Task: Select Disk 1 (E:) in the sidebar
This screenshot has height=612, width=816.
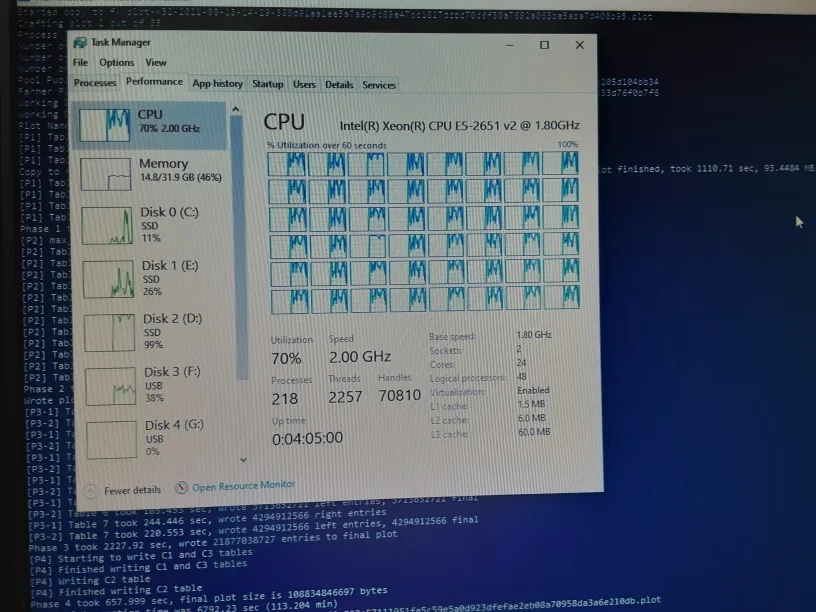Action: point(155,278)
